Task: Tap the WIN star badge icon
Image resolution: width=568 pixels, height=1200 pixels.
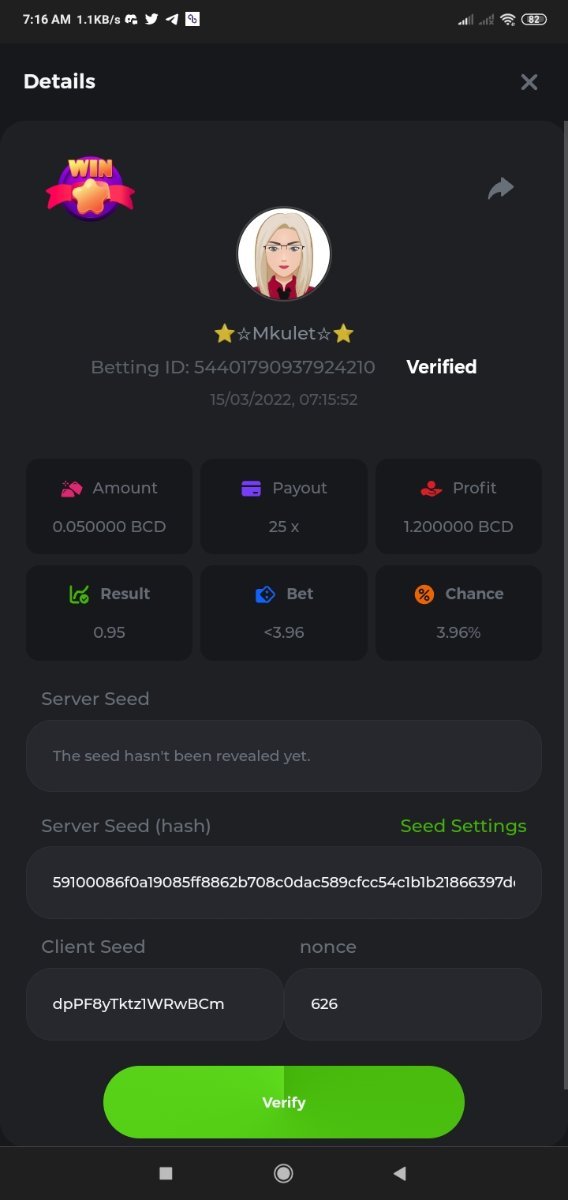Action: pyautogui.click(x=90, y=187)
